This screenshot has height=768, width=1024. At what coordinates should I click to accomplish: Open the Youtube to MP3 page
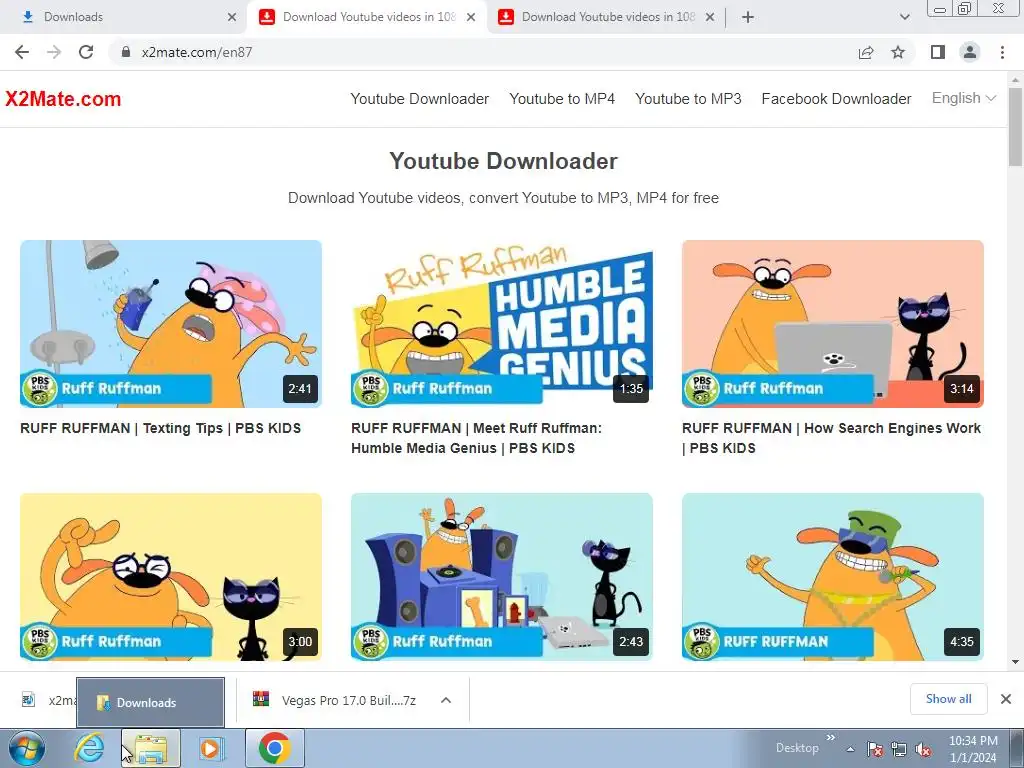pyautogui.click(x=688, y=99)
